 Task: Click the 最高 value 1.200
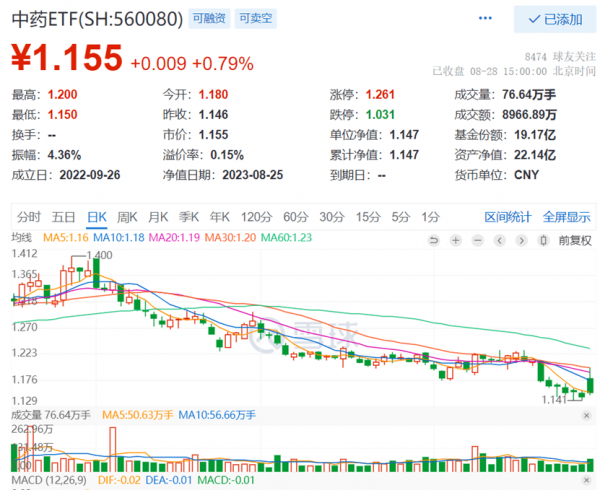click(x=62, y=94)
